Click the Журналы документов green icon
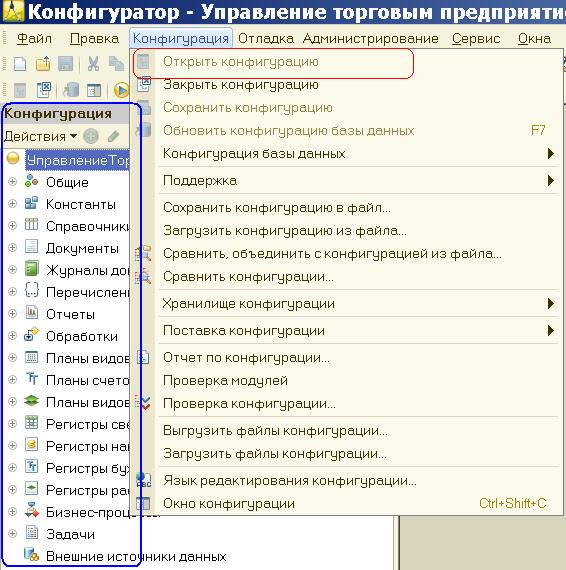This screenshot has height=570, width=566. (x=31, y=269)
